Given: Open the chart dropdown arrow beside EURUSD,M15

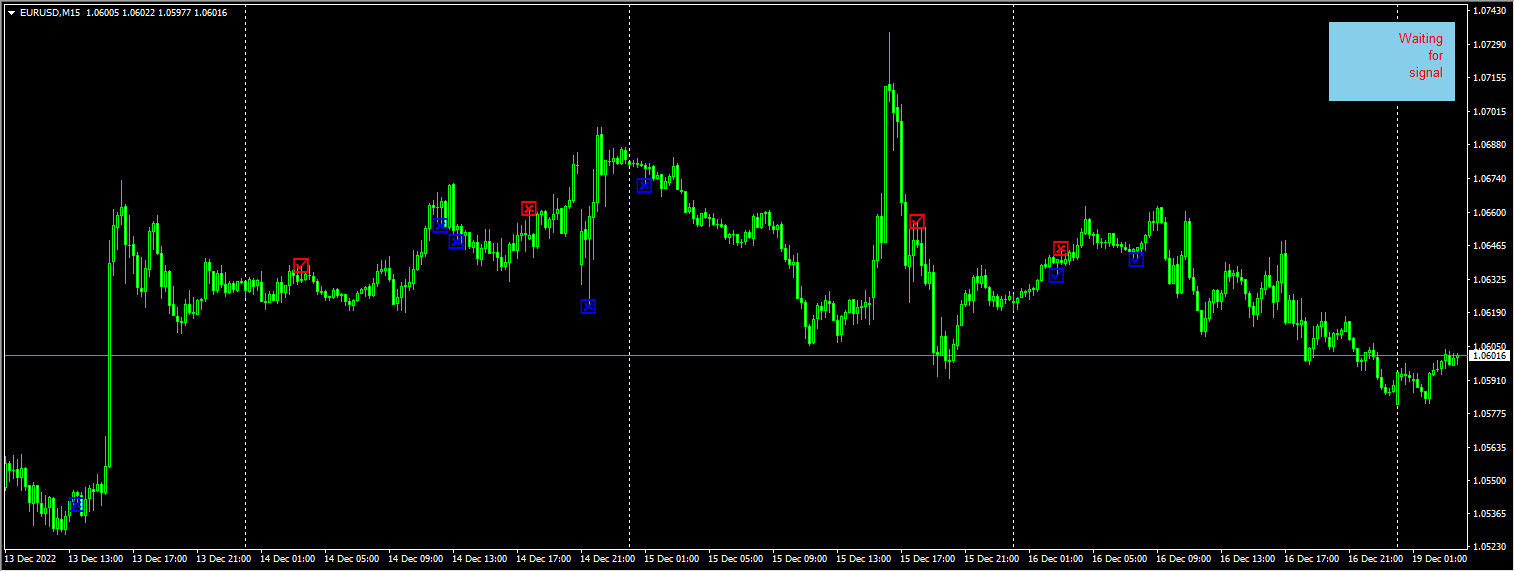Looking at the screenshot, I should point(11,13).
